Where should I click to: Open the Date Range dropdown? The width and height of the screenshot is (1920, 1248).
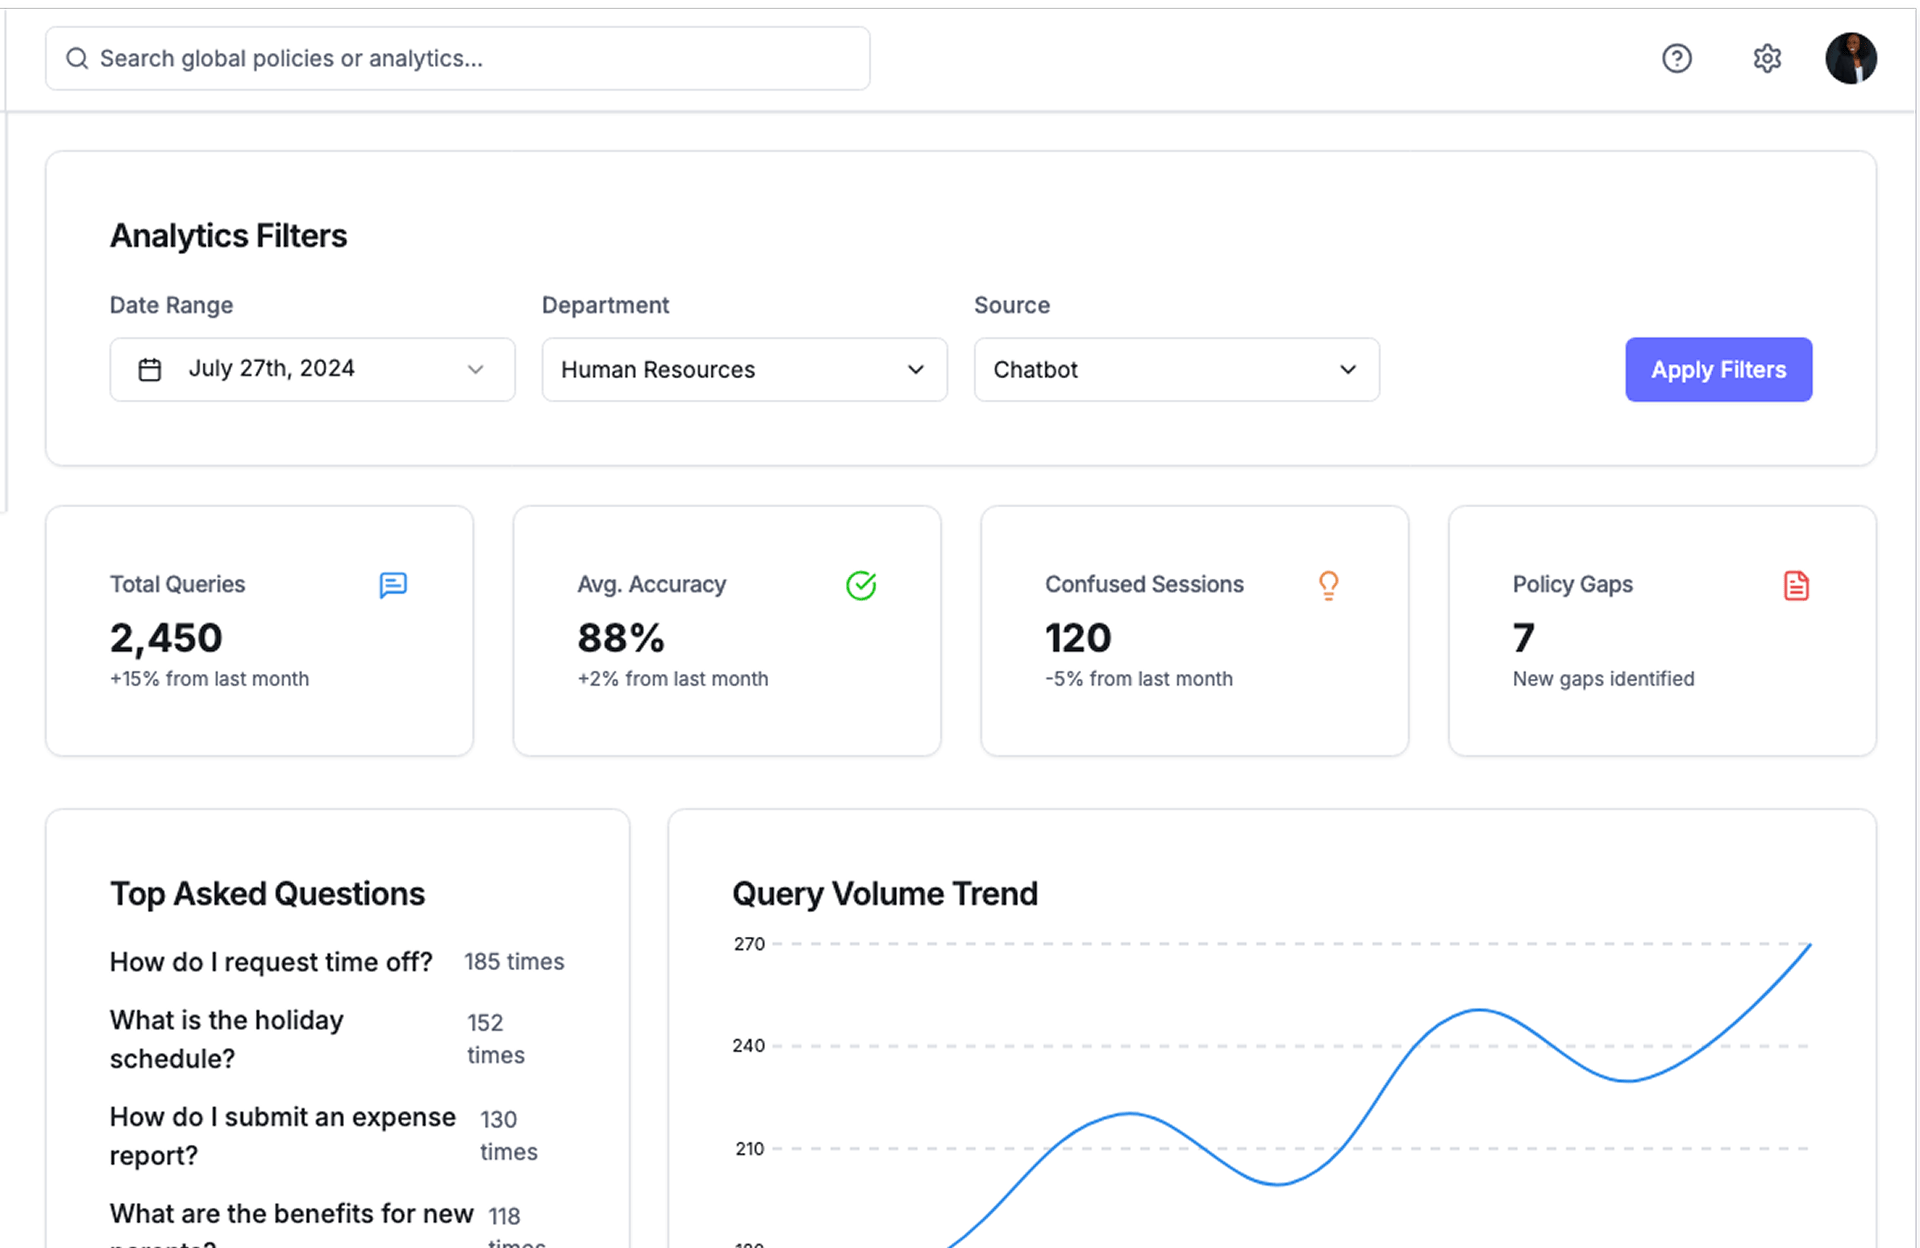[x=312, y=370]
